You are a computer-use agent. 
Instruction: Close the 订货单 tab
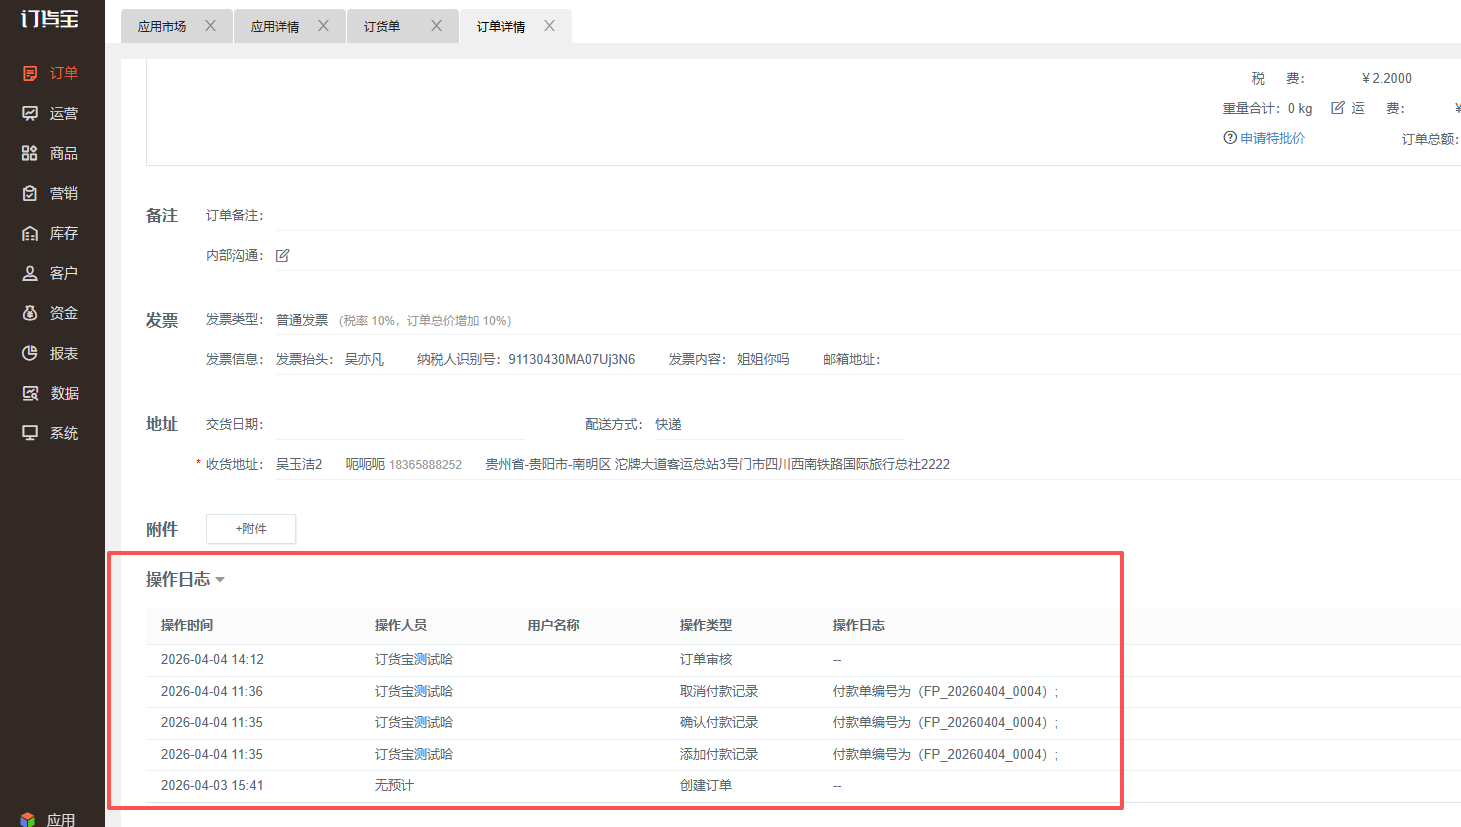click(436, 26)
